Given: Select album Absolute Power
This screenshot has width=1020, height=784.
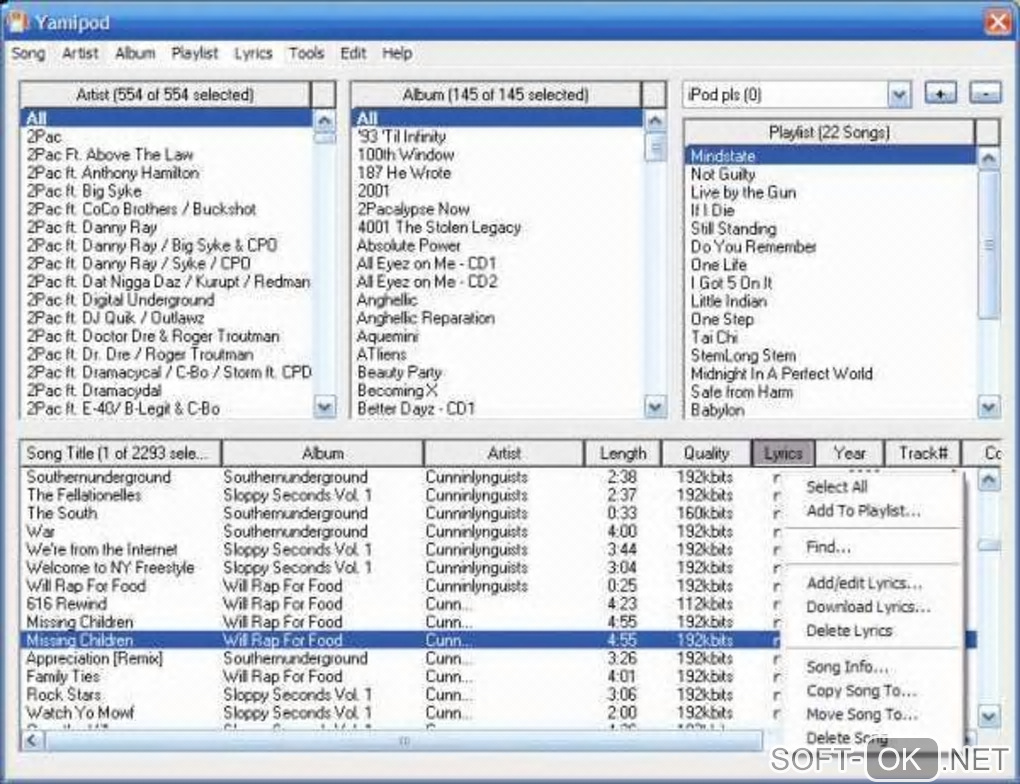Looking at the screenshot, I should click(498, 245).
